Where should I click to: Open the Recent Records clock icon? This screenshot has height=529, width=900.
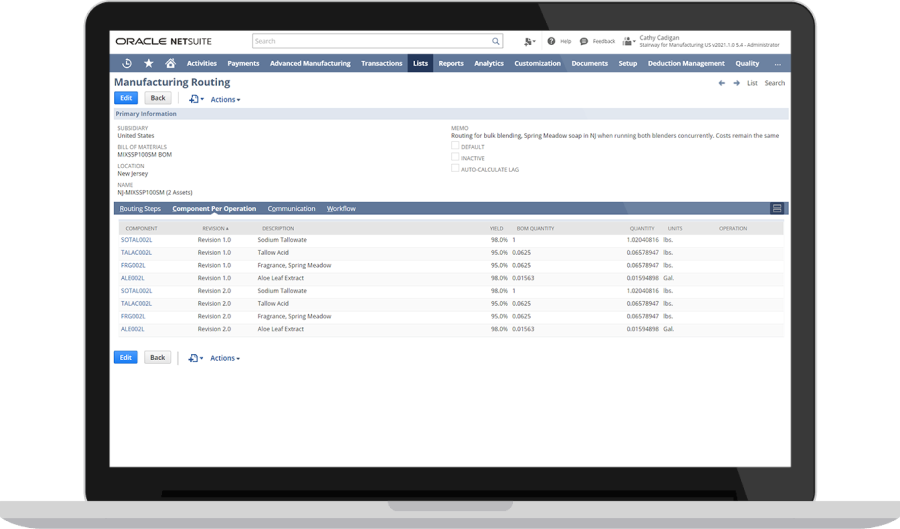127,63
